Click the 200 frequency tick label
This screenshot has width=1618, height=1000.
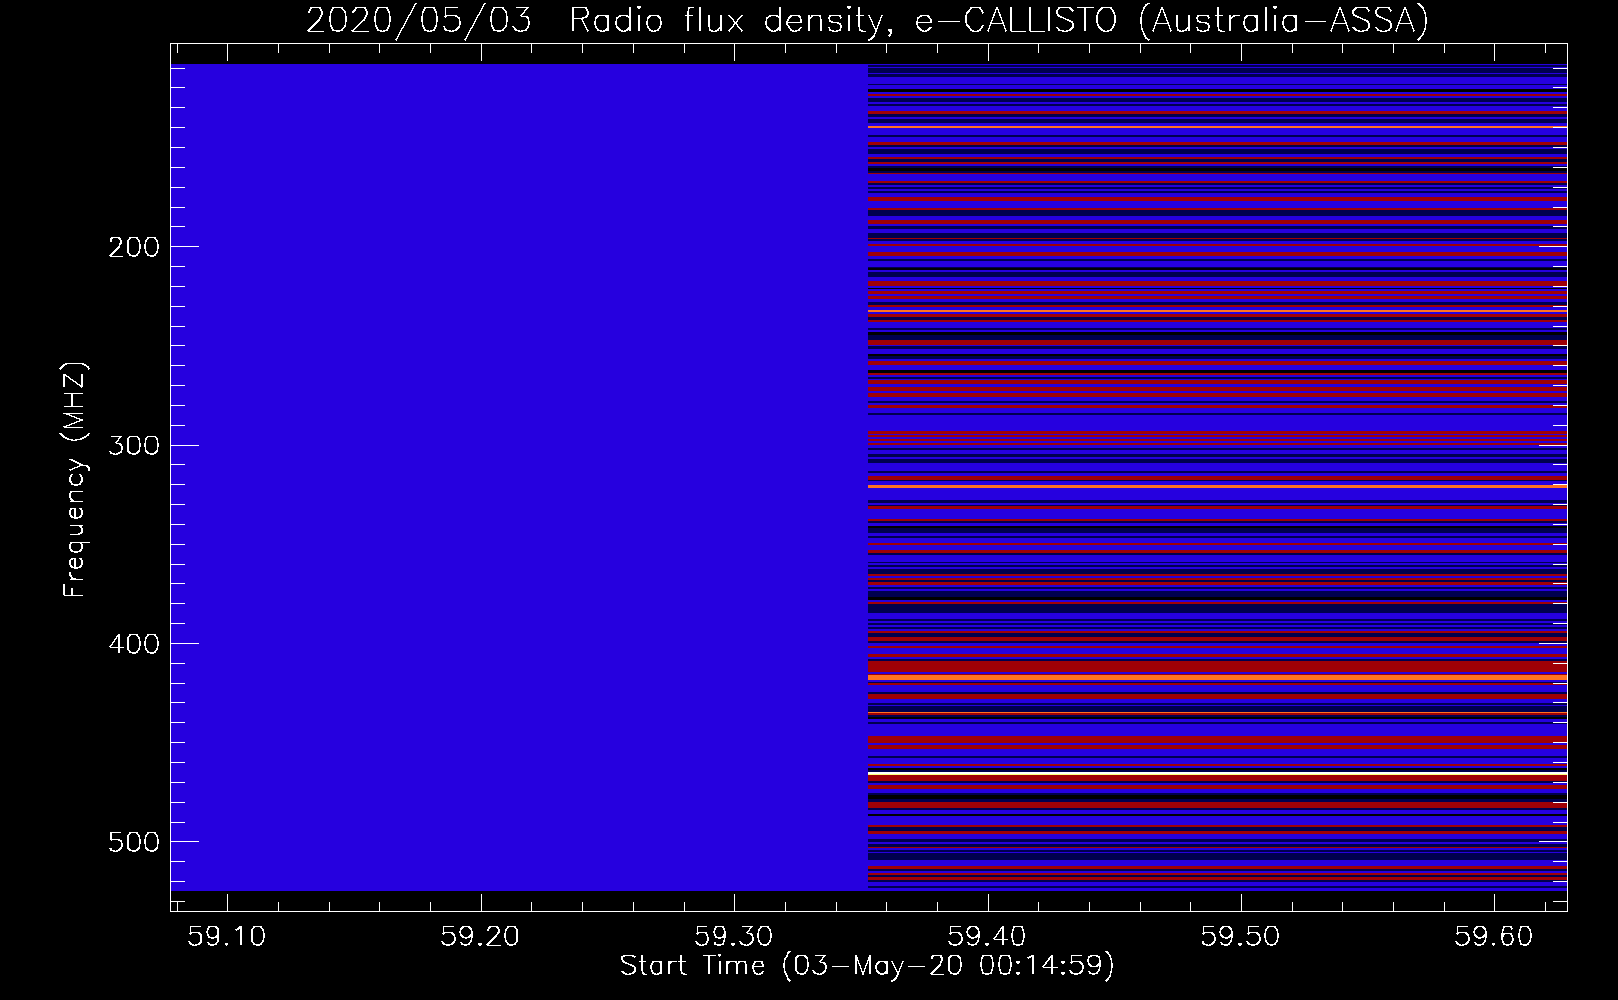point(133,247)
